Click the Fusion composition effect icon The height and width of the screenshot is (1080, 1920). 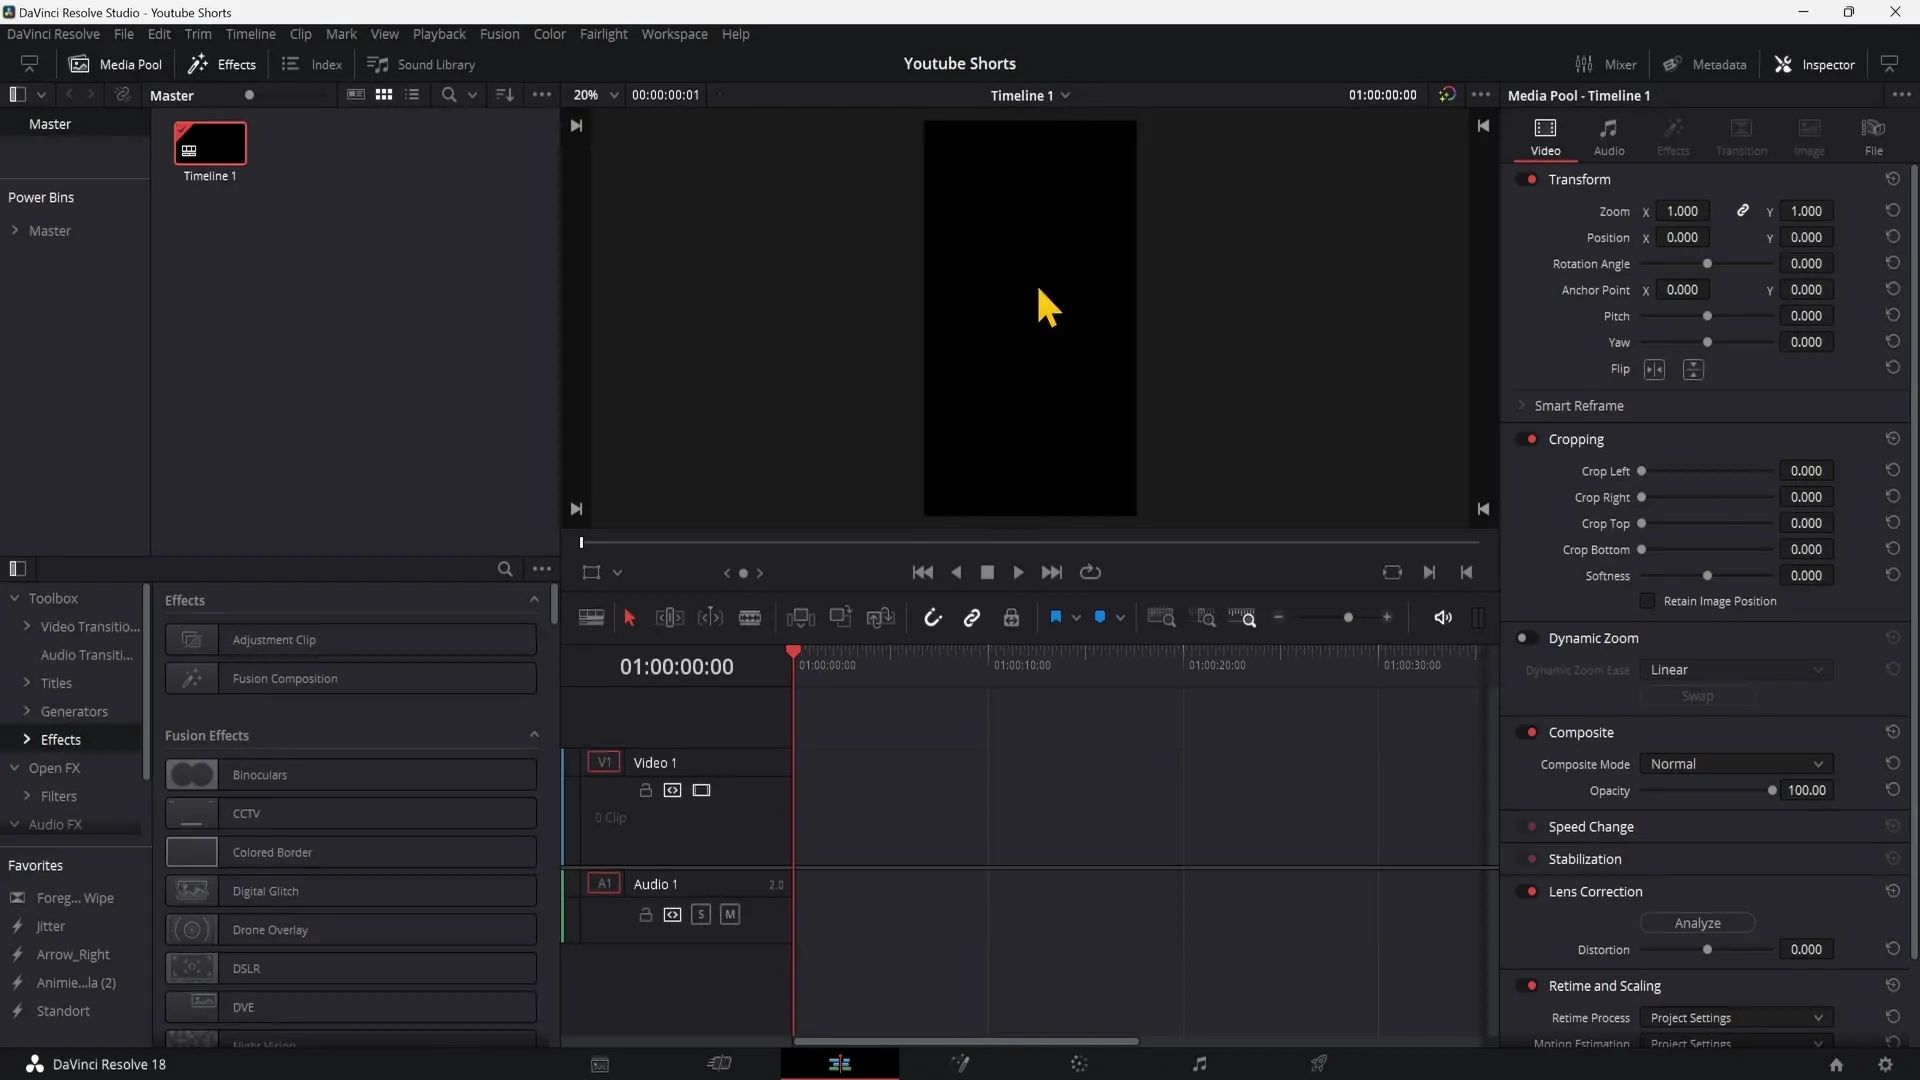click(x=190, y=678)
